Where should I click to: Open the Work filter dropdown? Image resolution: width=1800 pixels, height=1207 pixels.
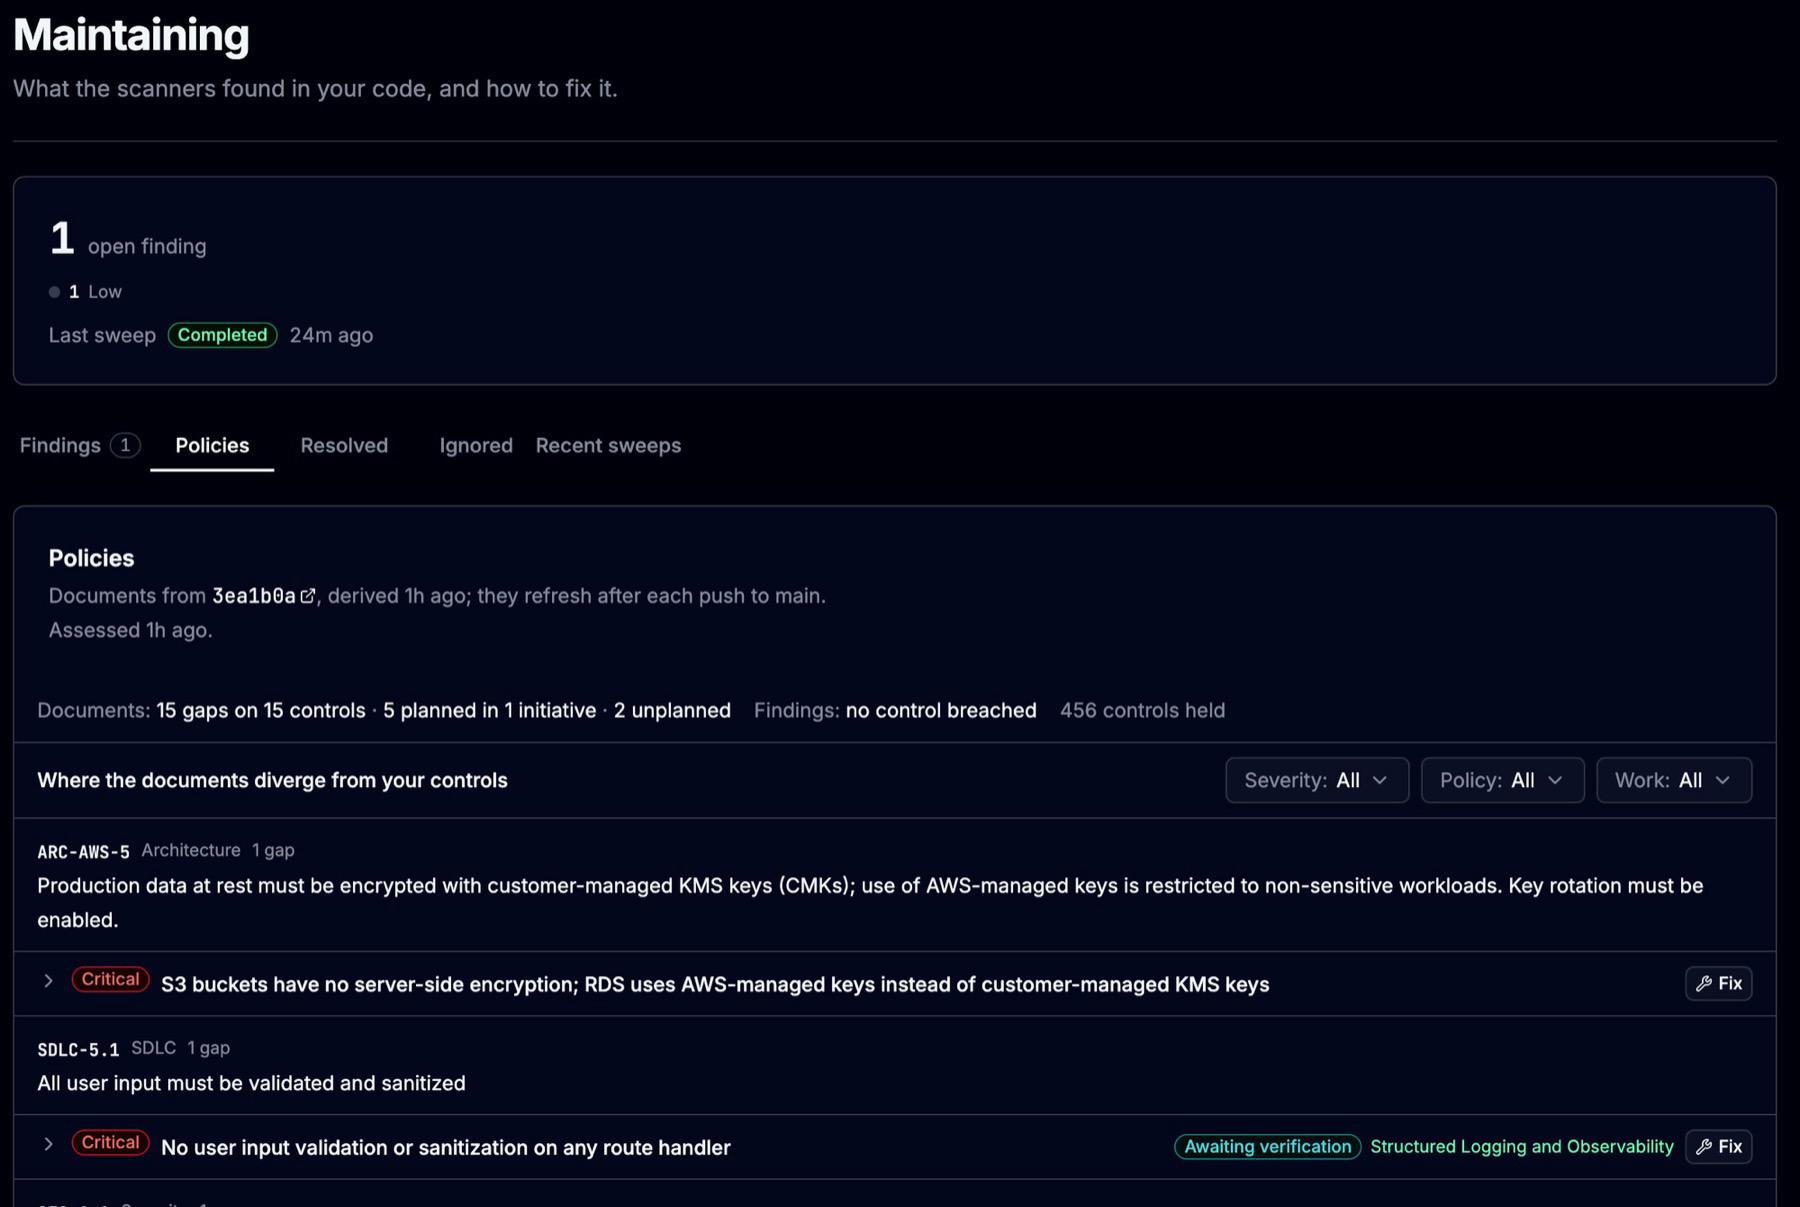[1674, 780]
